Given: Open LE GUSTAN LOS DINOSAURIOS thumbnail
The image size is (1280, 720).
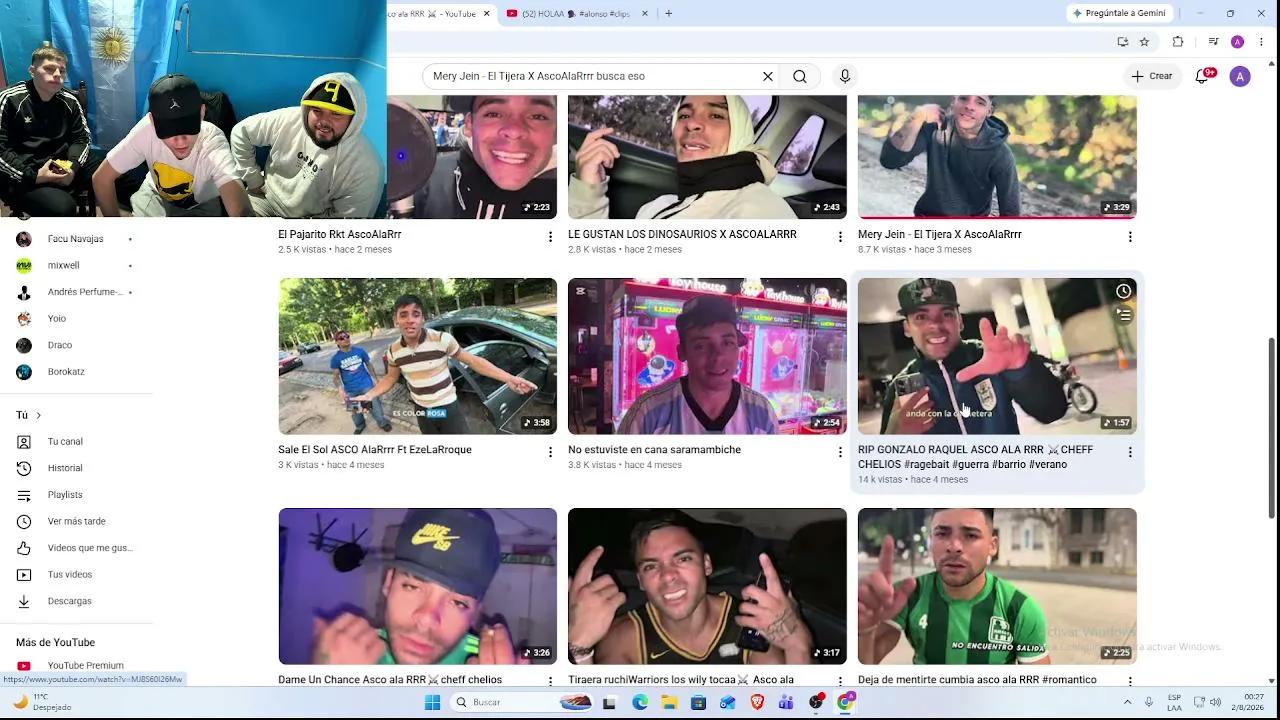Looking at the screenshot, I should click(707, 157).
